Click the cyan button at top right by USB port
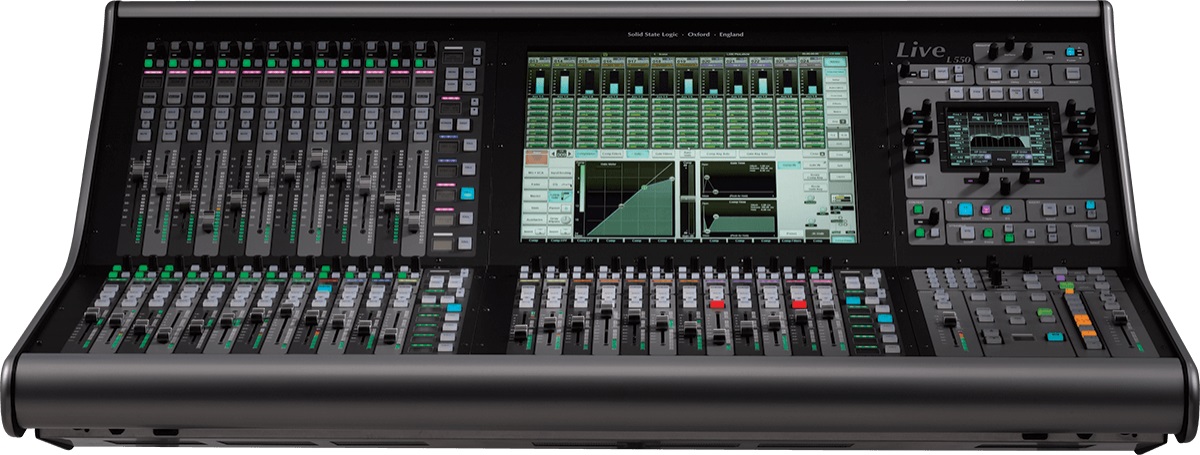 (x=1070, y=52)
